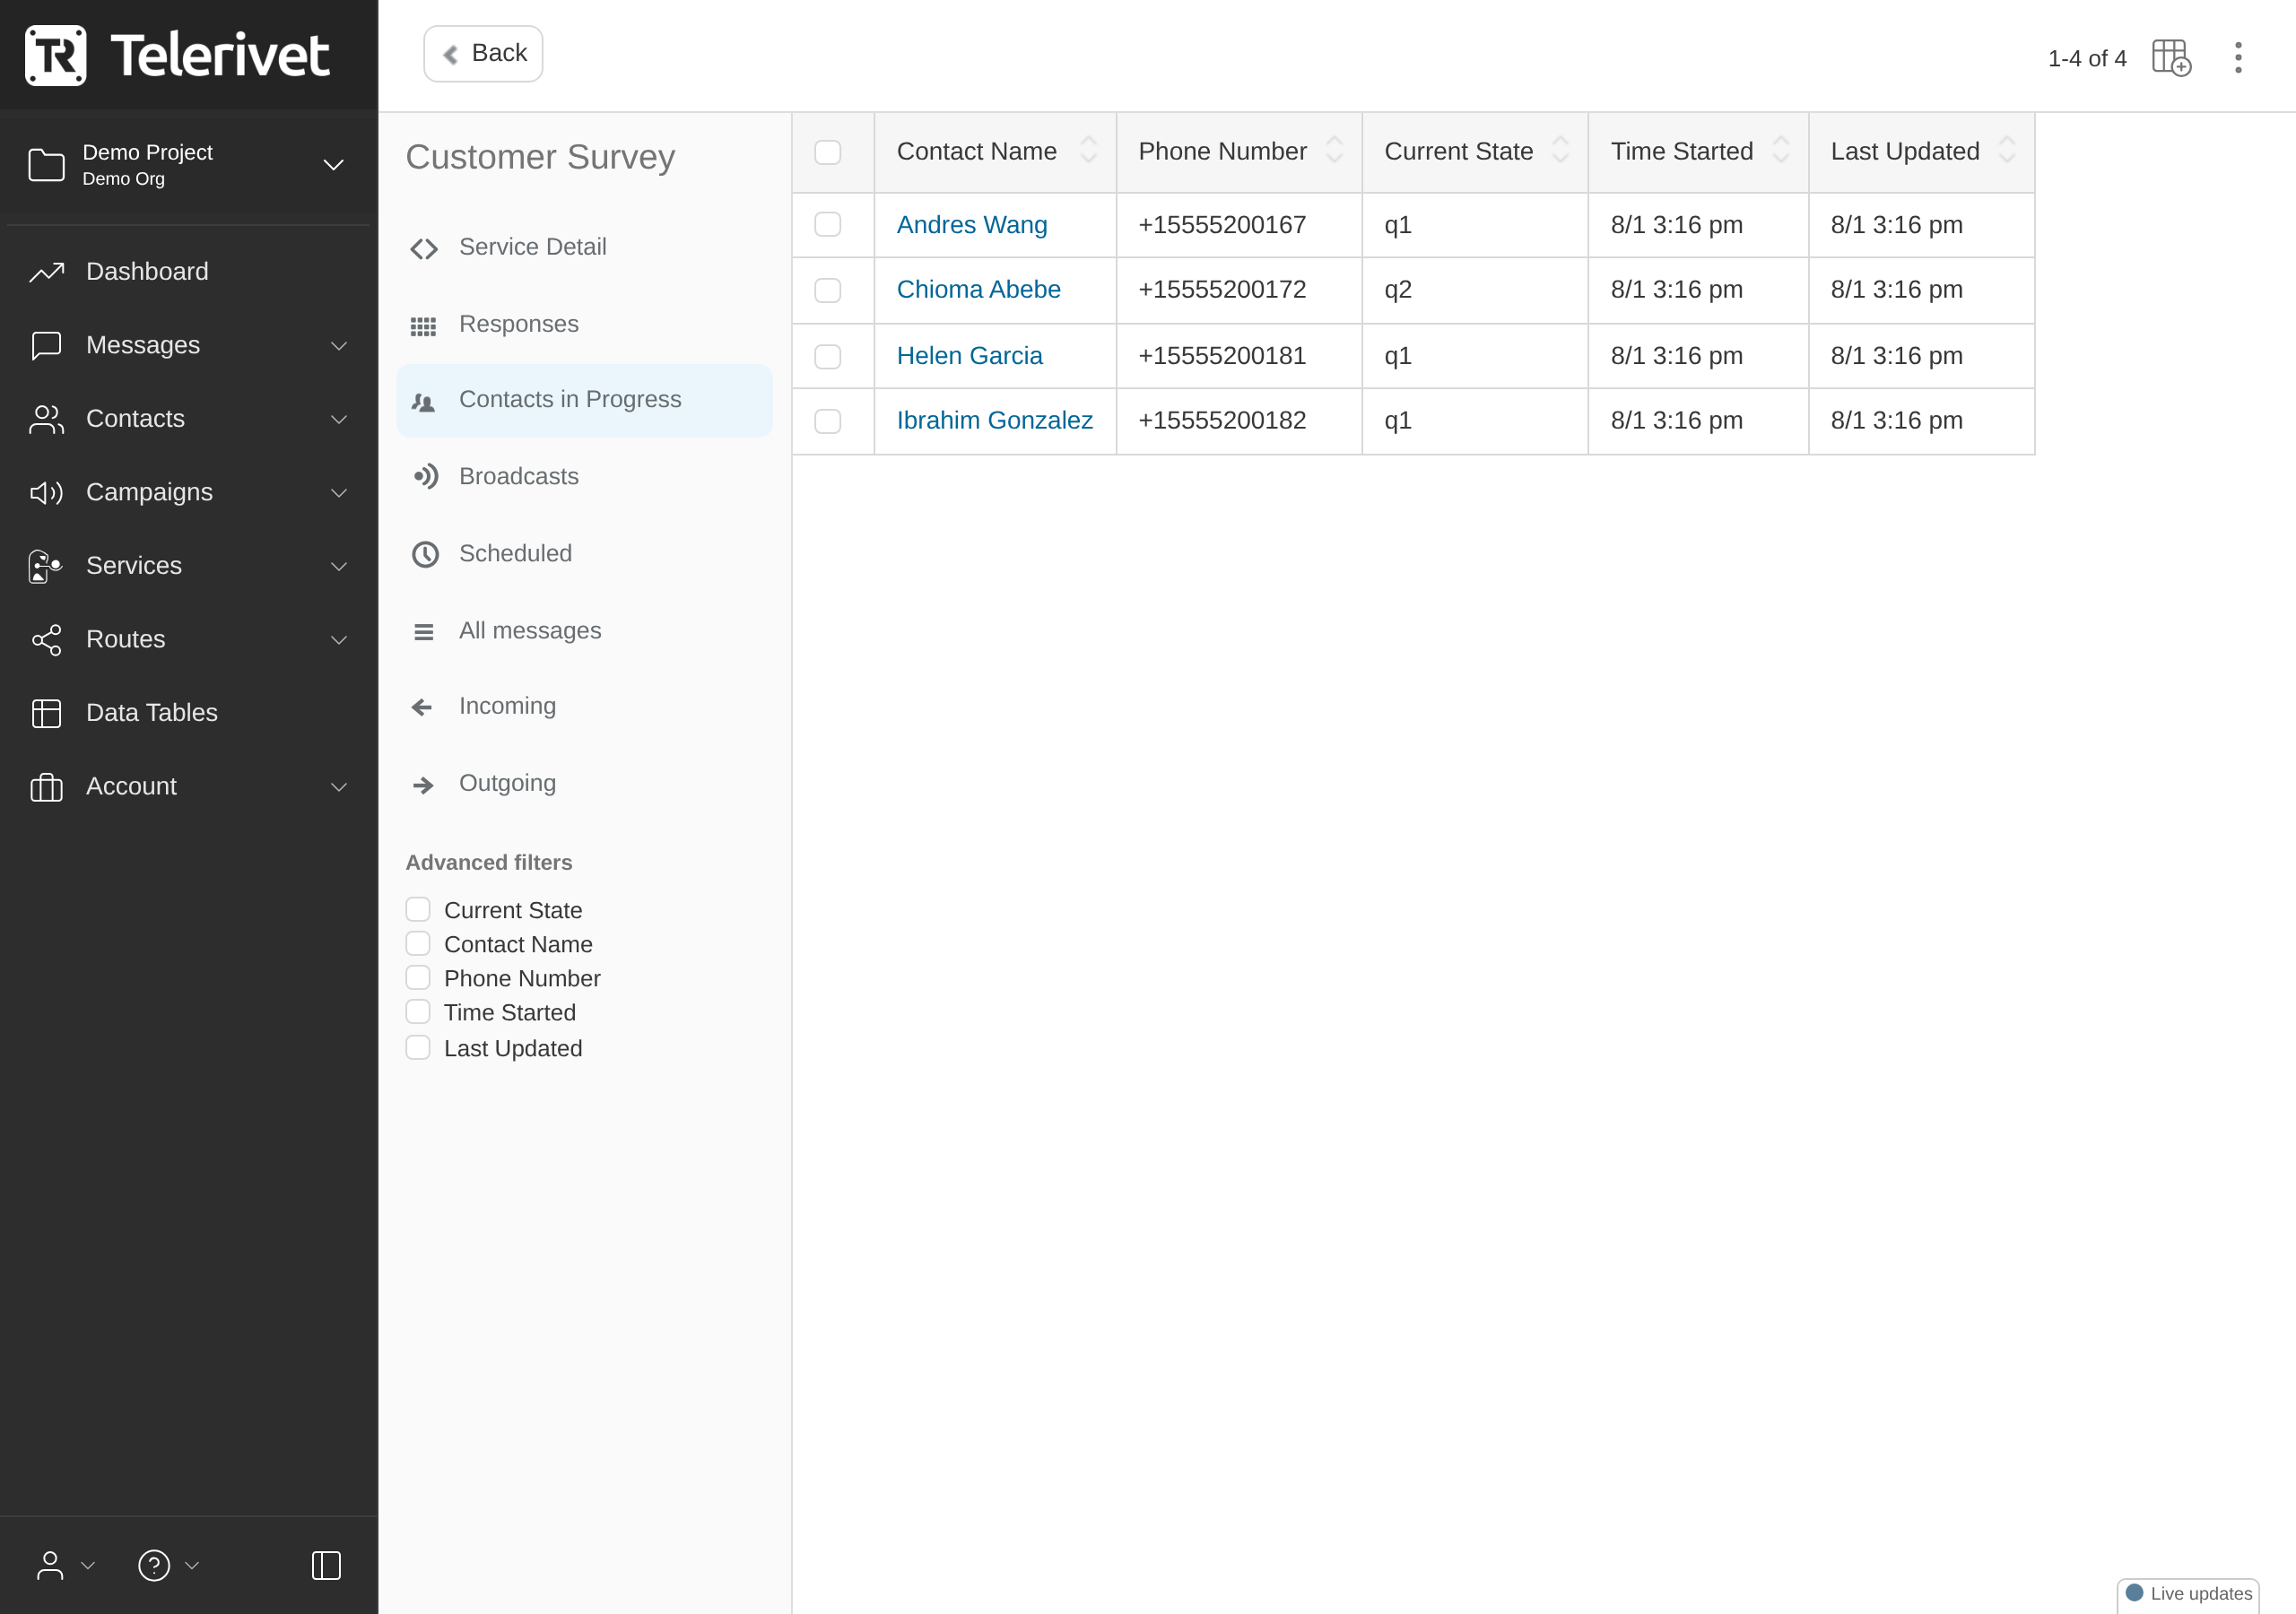Click the help question mark icon
Viewport: 2296px width, 1614px height.
coord(154,1565)
